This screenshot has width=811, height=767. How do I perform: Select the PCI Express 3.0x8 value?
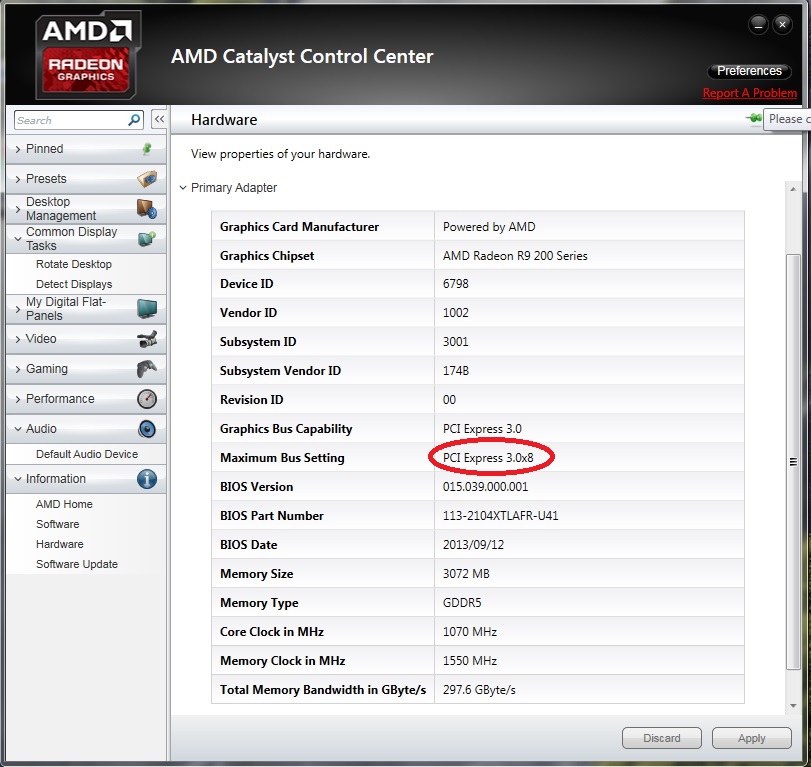click(x=488, y=458)
